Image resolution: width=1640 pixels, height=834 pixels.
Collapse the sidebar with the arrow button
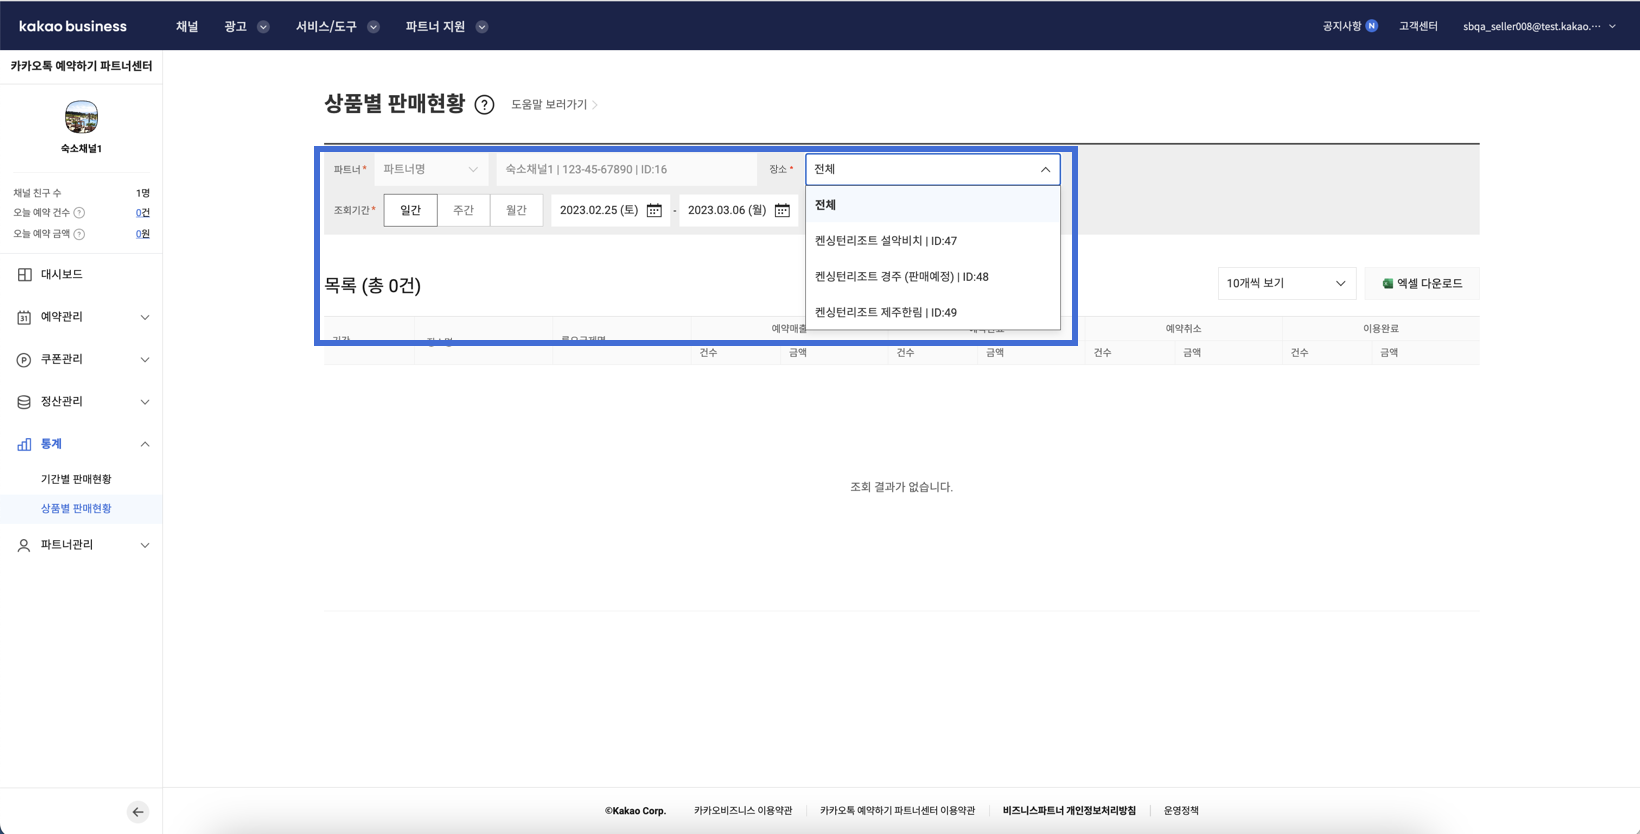tap(138, 812)
